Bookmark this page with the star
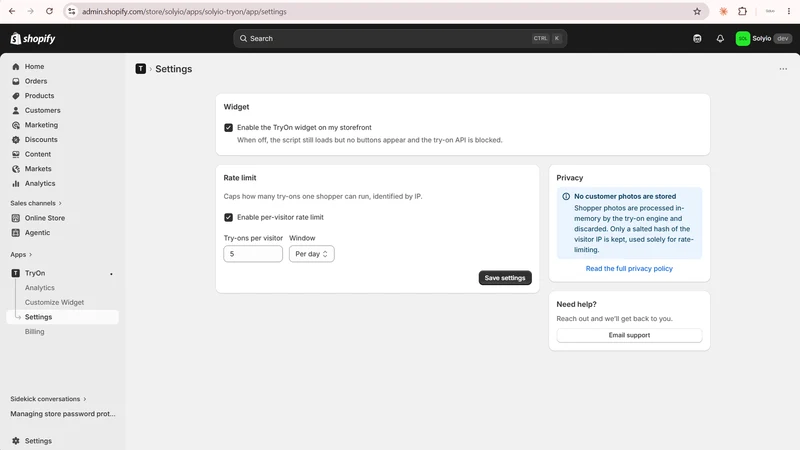 (697, 11)
